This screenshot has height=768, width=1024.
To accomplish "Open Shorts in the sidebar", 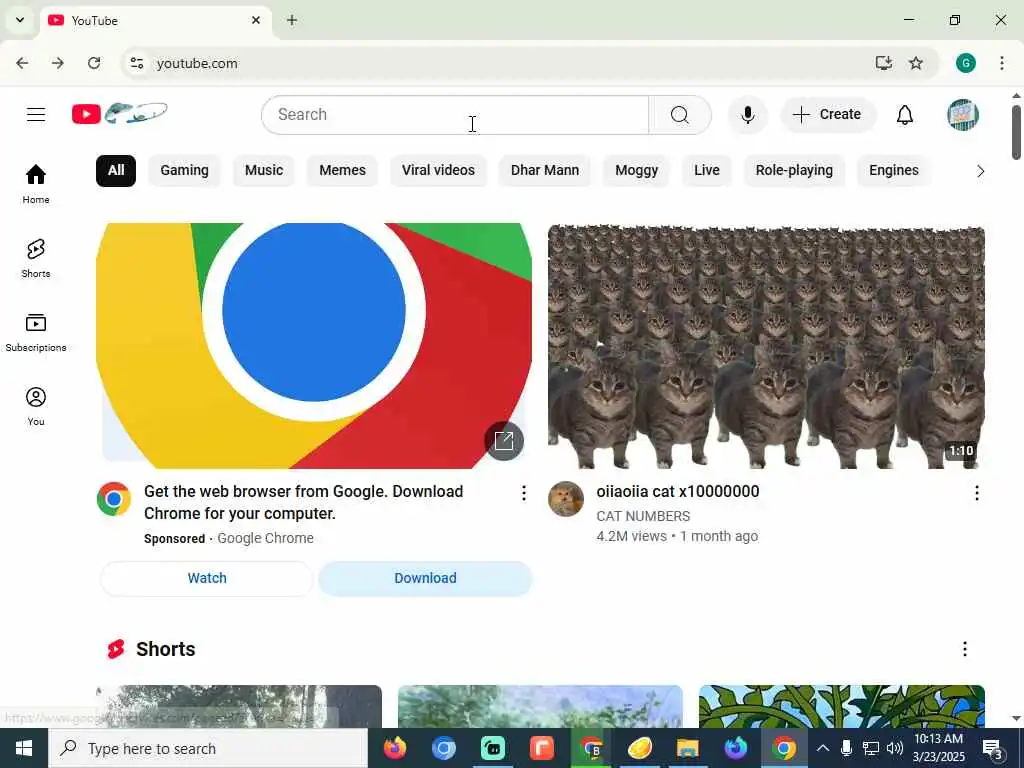I will pos(36,258).
